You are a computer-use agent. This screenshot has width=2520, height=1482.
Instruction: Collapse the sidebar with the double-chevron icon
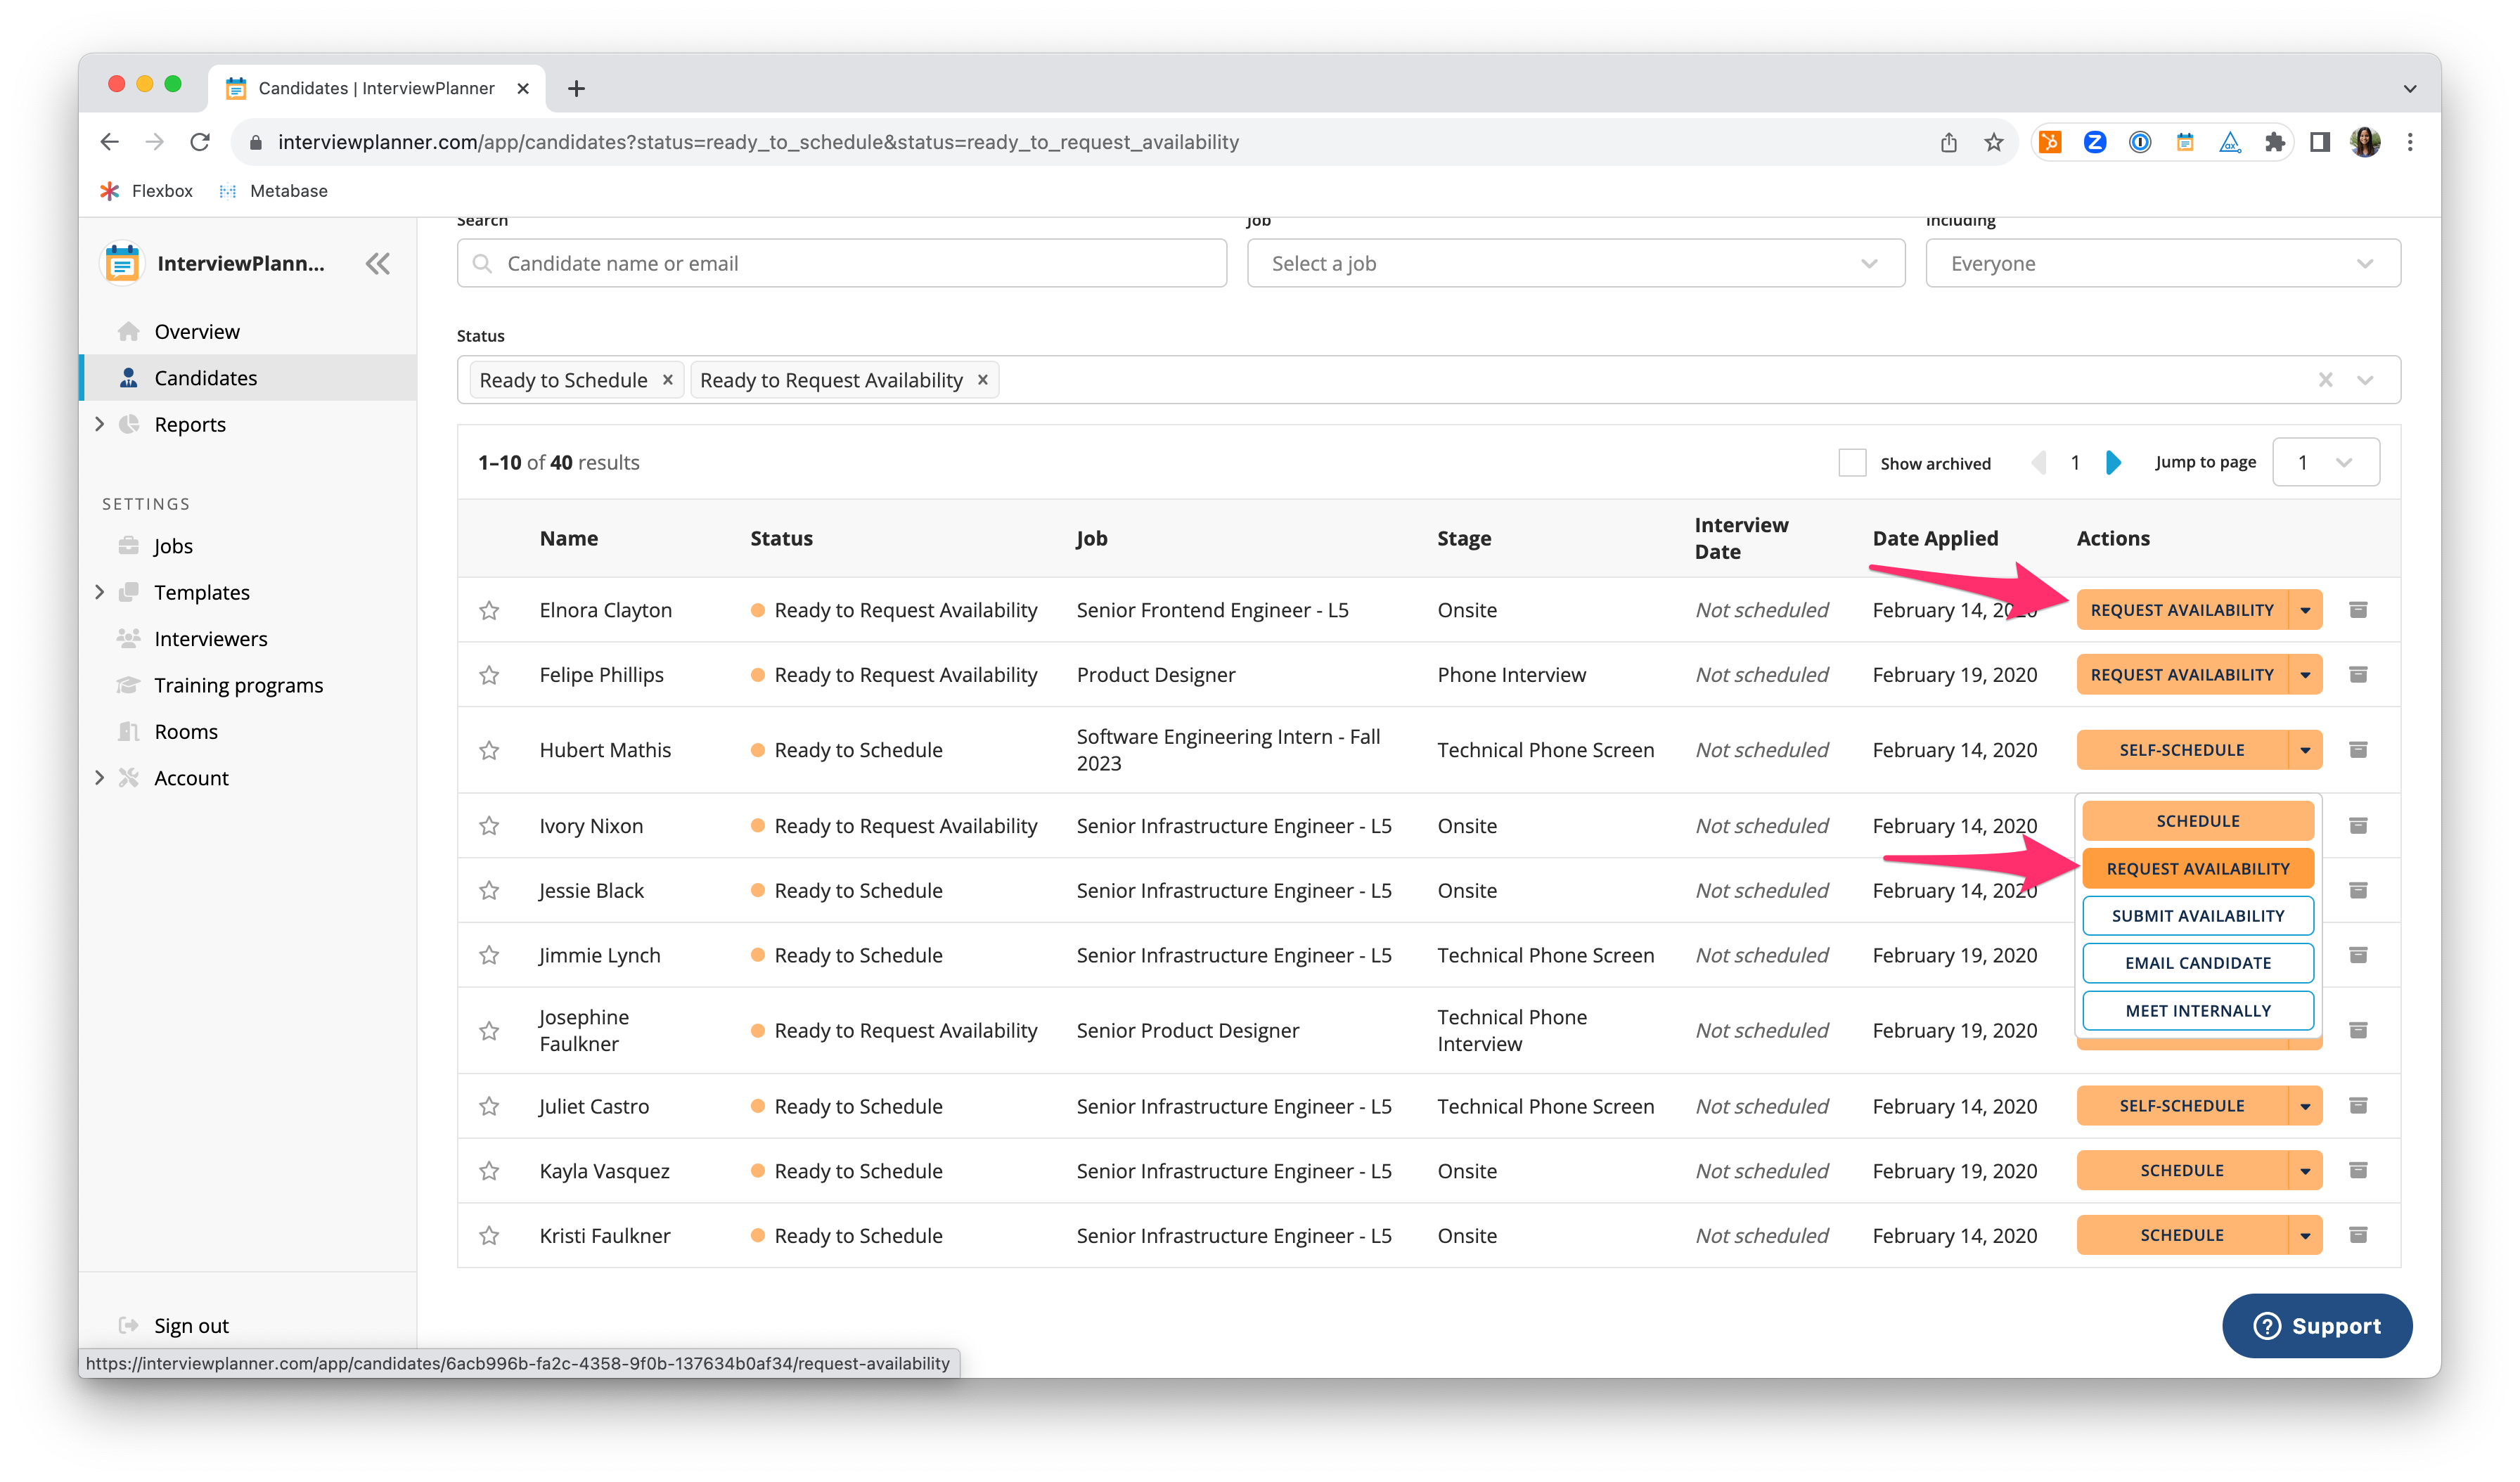[378, 264]
